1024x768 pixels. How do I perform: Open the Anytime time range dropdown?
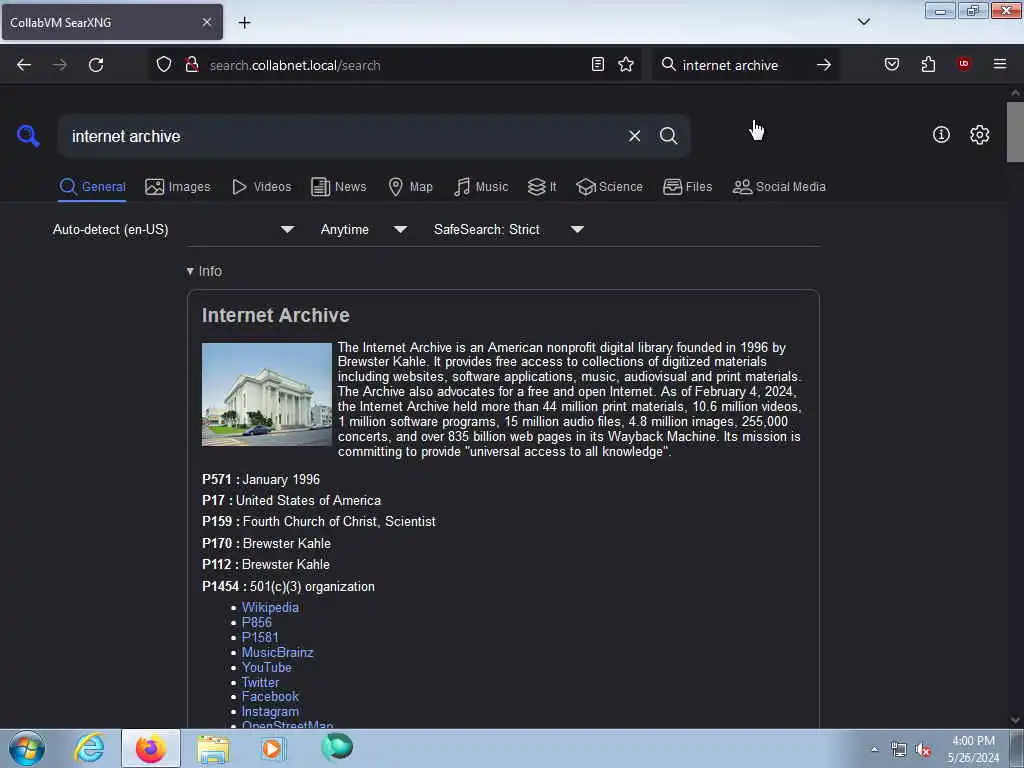coord(364,229)
